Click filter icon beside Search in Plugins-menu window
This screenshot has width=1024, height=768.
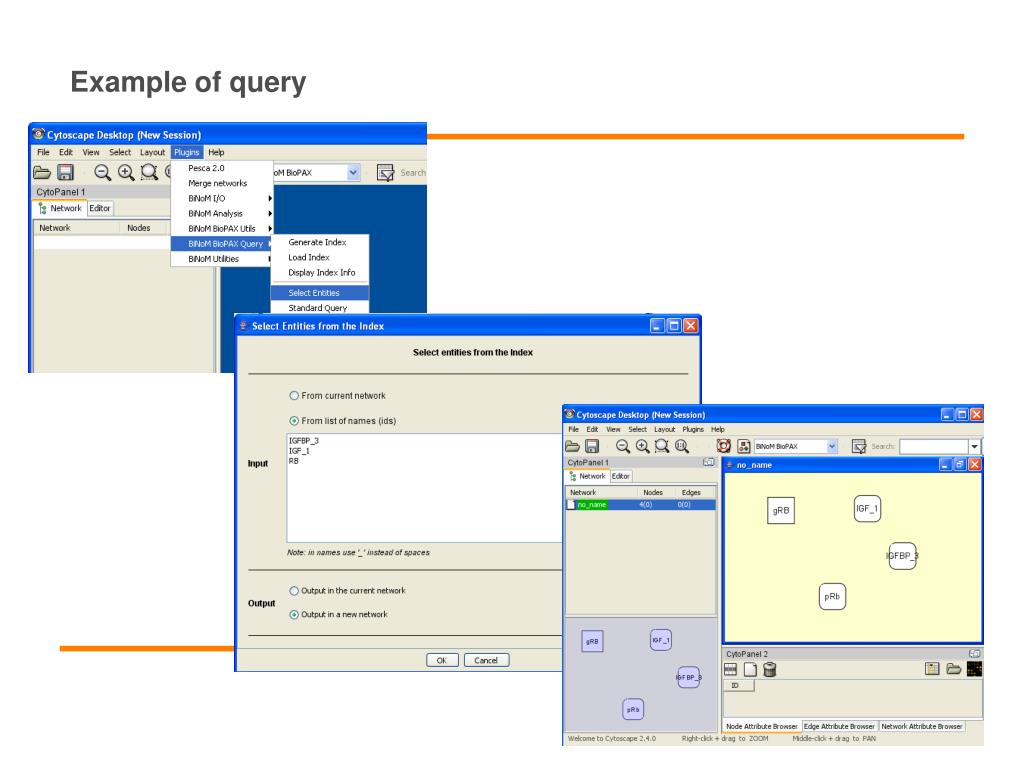(x=385, y=172)
